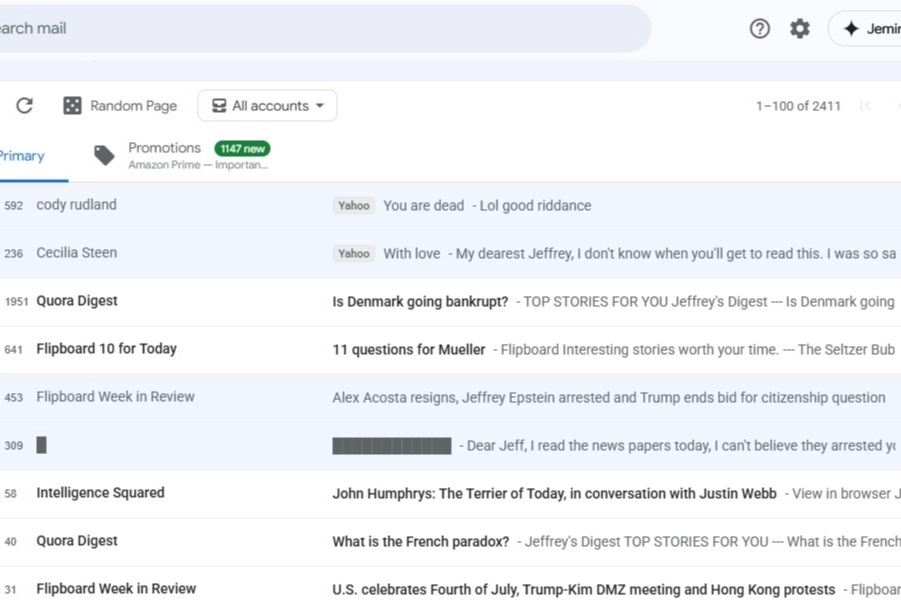Screen dimensions: 901x601
Task: Jump to first page arrow icon
Action: [x=866, y=106]
